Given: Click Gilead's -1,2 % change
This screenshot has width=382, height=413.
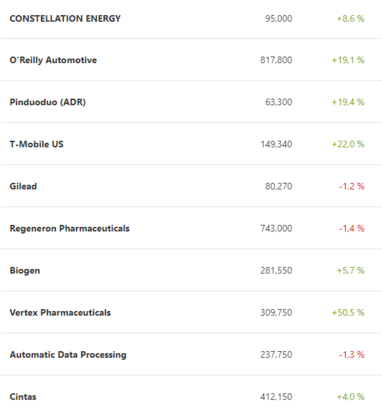Looking at the screenshot, I should (352, 186).
